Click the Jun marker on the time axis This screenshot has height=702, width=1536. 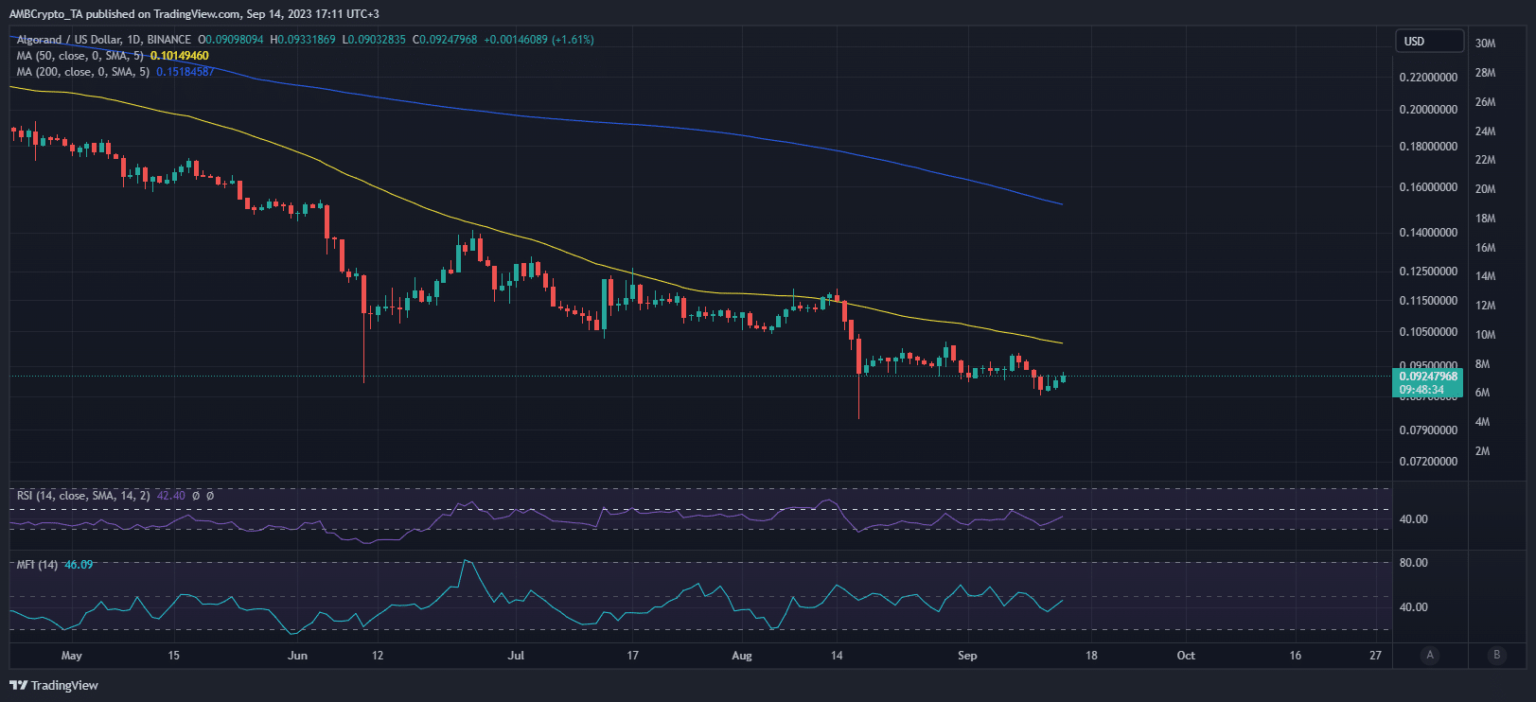[x=299, y=656]
